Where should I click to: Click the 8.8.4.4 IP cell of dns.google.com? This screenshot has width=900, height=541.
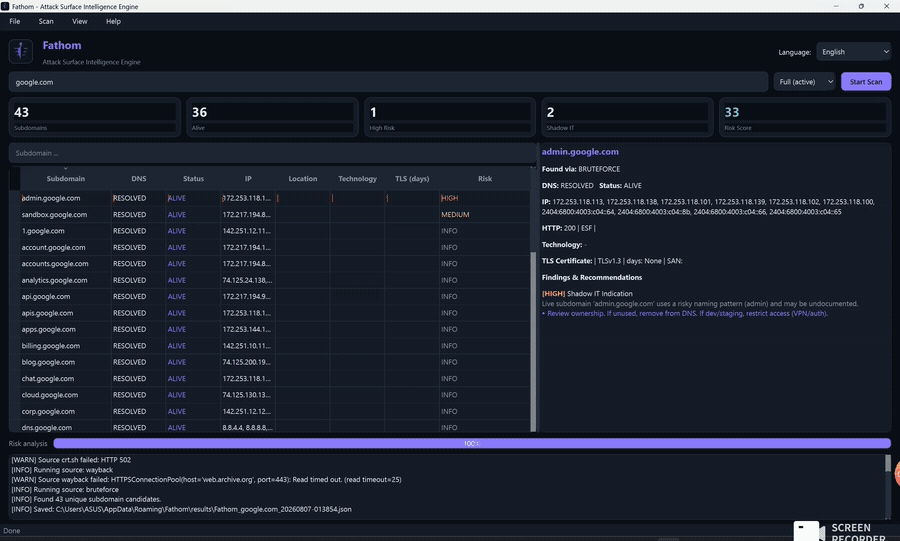(248, 427)
